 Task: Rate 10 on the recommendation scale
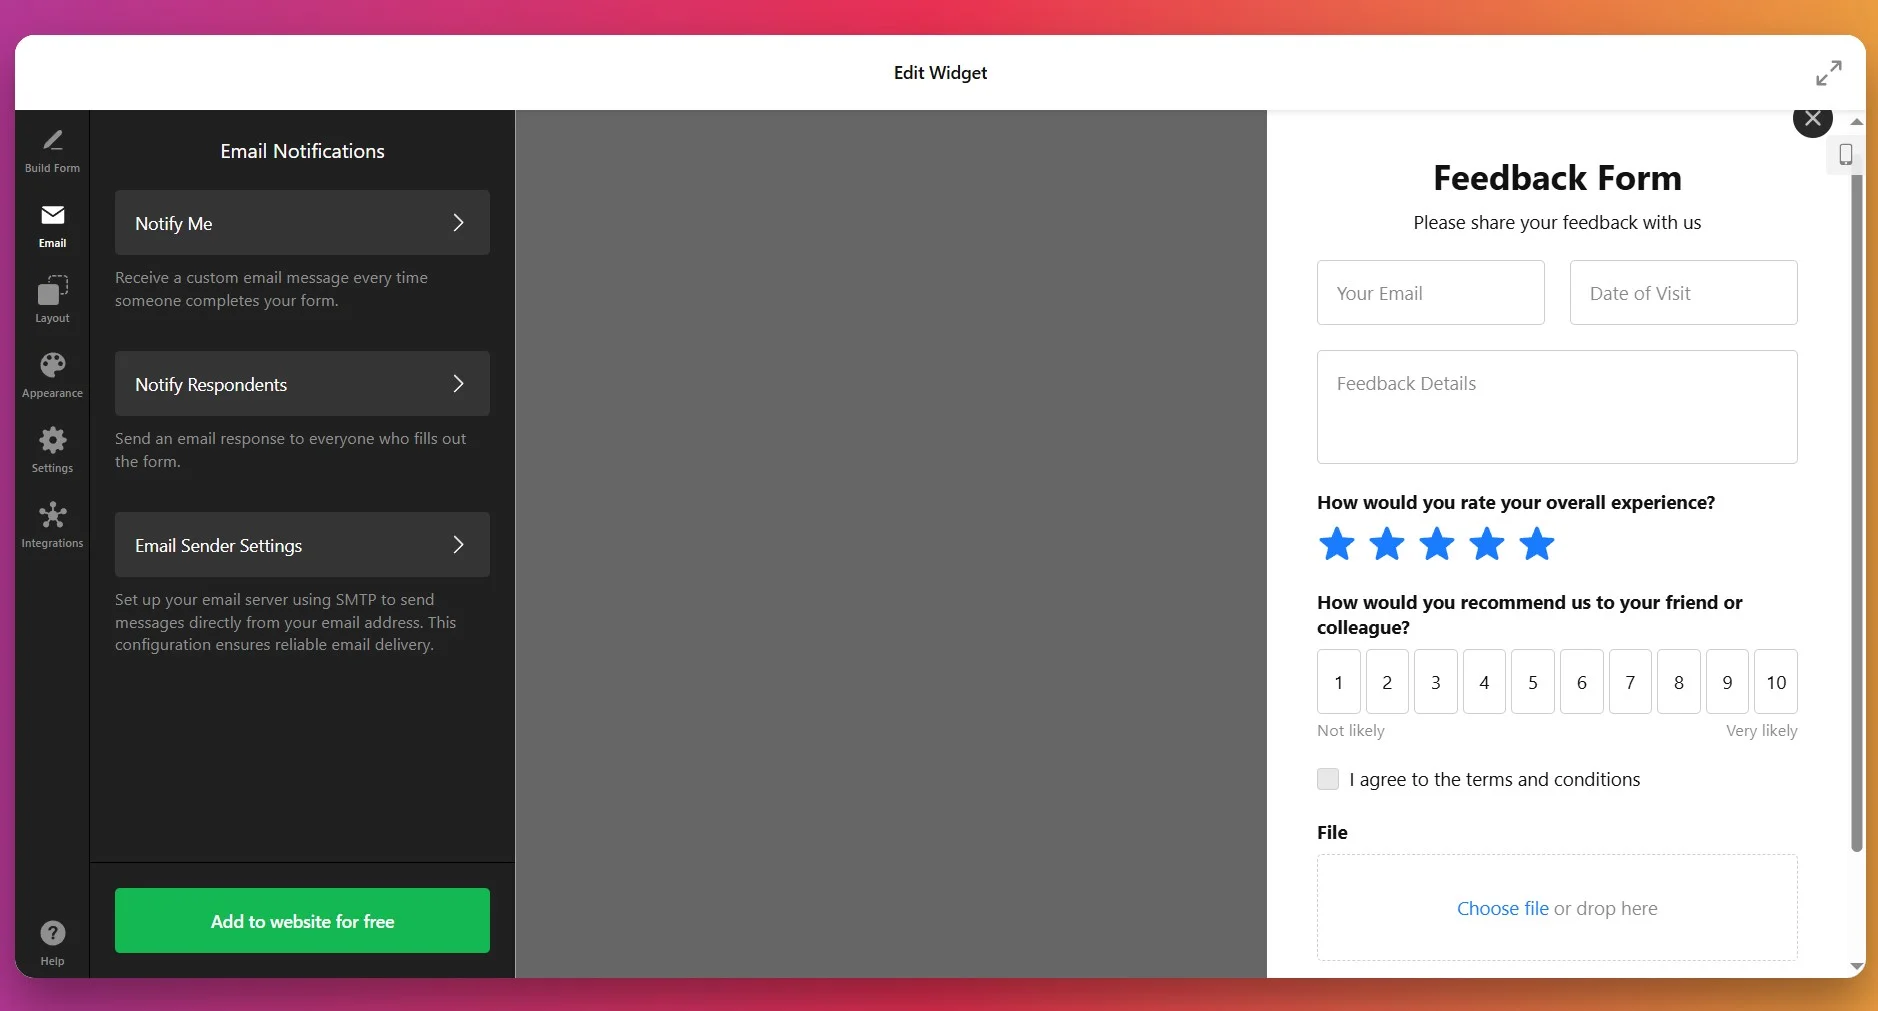click(x=1775, y=682)
